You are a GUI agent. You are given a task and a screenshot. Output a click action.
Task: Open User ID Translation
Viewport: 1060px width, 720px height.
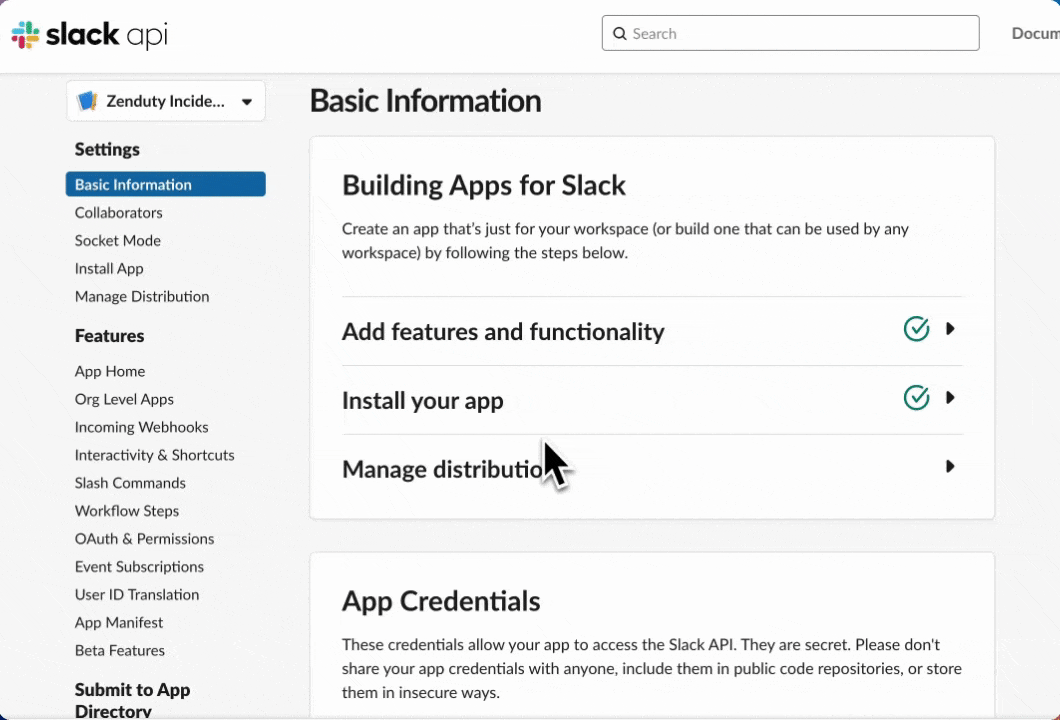pyautogui.click(x=137, y=595)
